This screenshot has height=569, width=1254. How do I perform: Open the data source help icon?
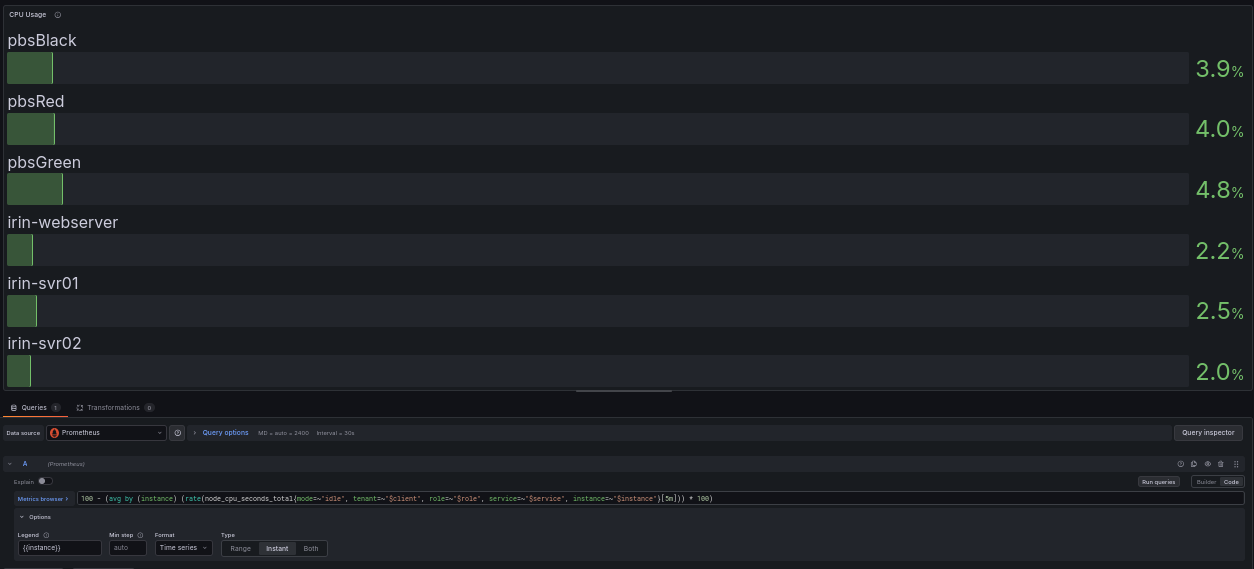point(178,433)
